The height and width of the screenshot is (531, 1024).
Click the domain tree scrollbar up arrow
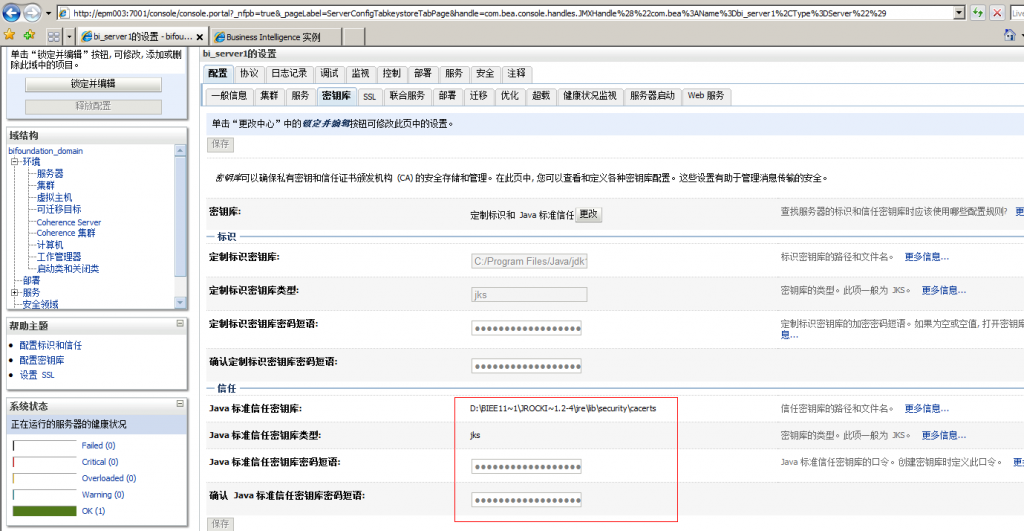click(181, 150)
